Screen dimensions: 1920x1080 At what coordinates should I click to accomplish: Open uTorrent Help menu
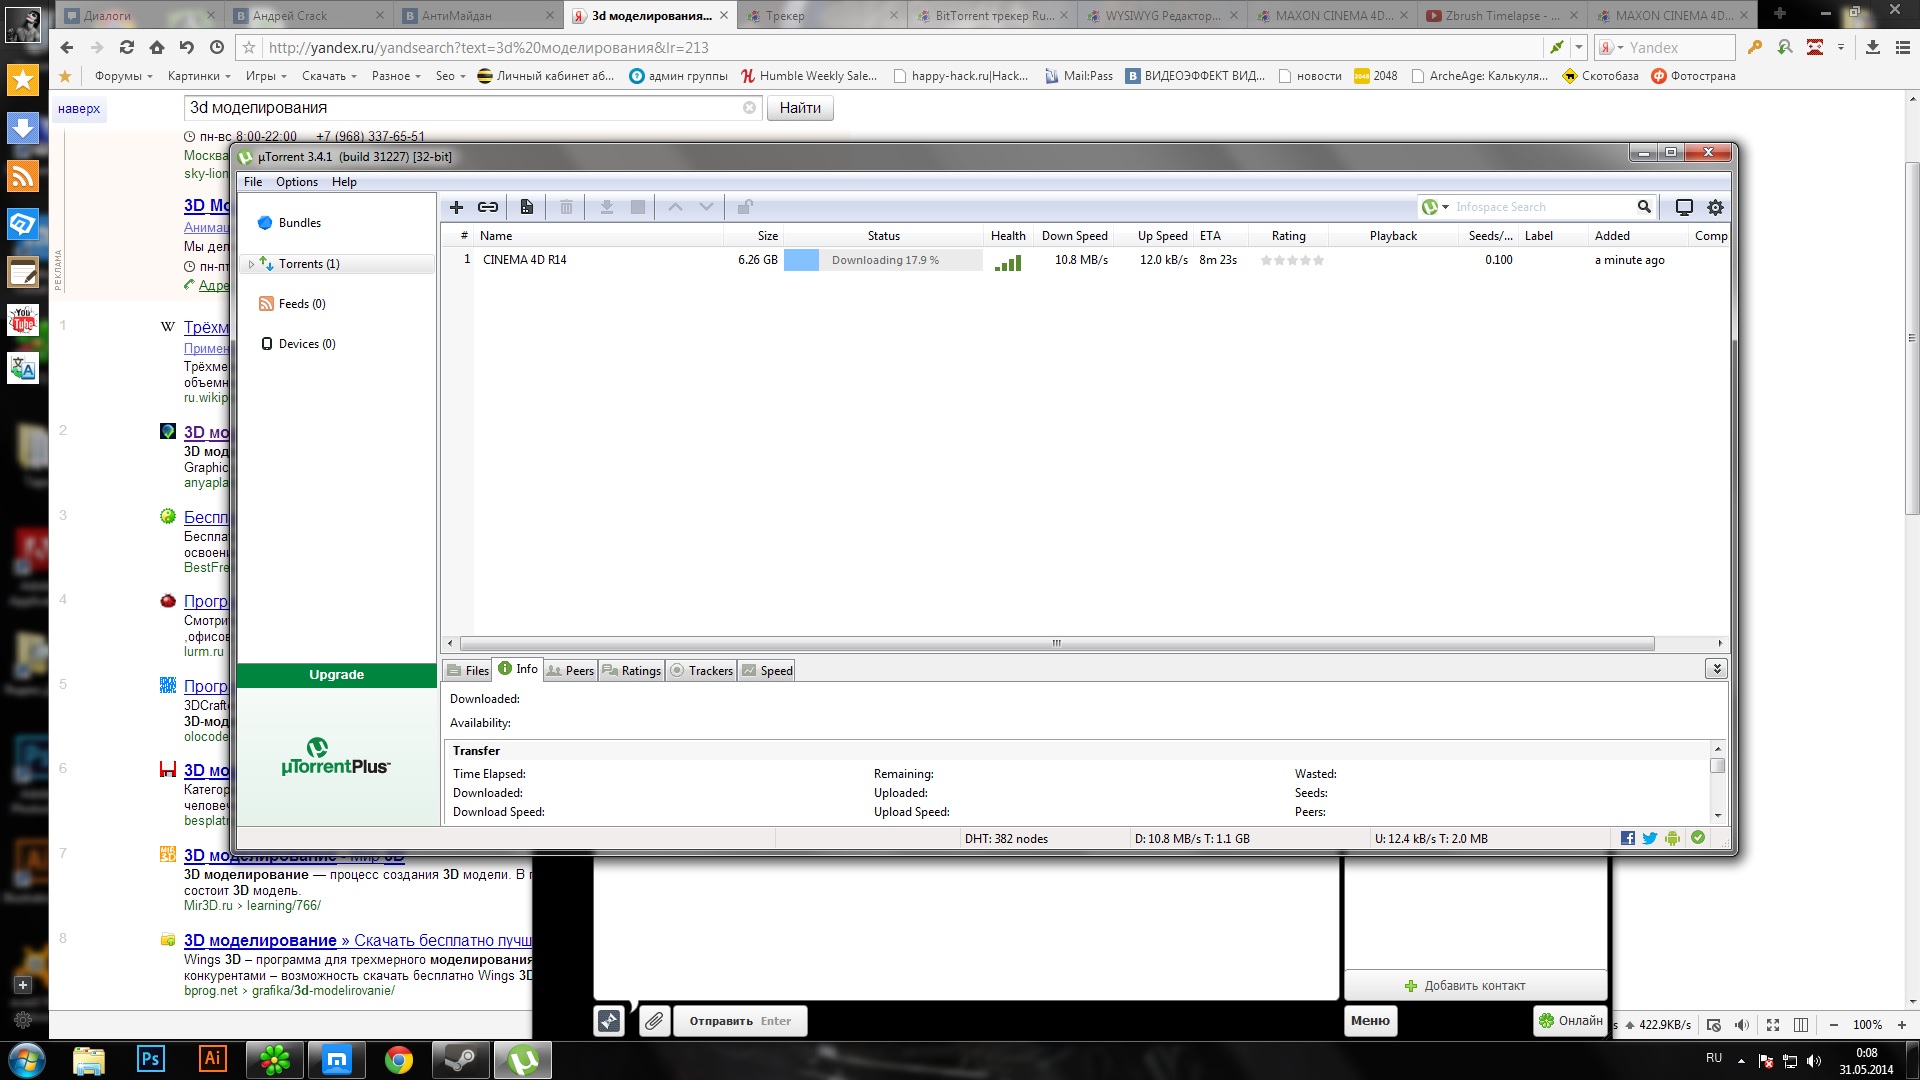coord(344,182)
